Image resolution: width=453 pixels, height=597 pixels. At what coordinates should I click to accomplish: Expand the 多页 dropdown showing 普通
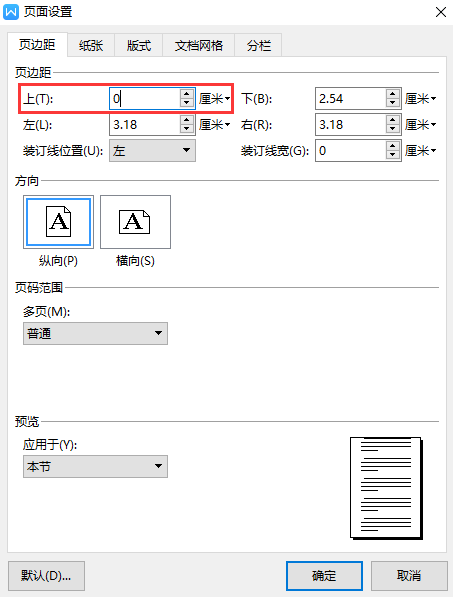95,334
